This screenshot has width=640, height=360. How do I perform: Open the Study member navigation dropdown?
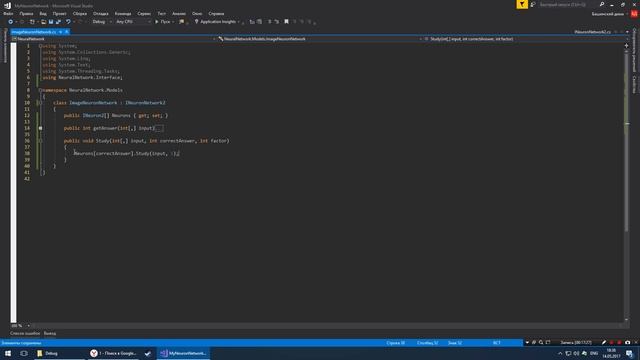click(525, 39)
